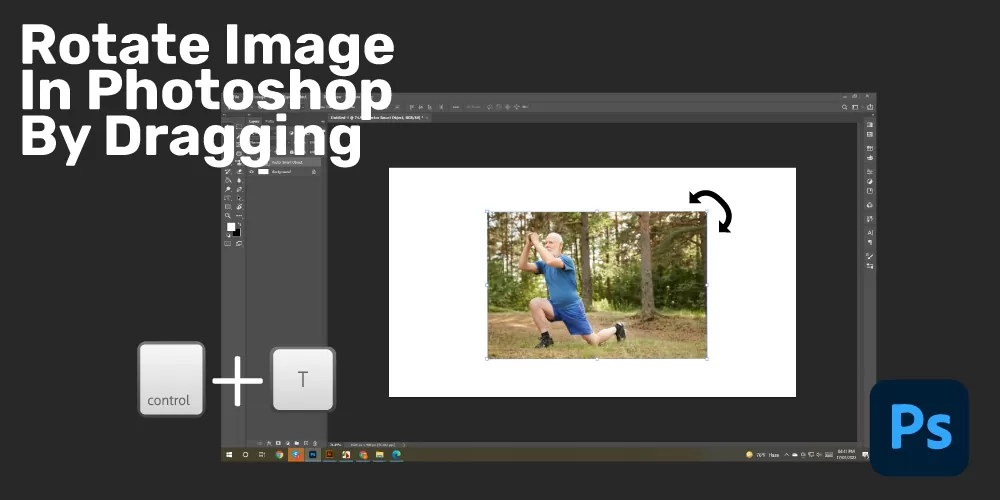Switch to the Layers tab
This screenshot has height=500, width=1000.
[x=254, y=121]
